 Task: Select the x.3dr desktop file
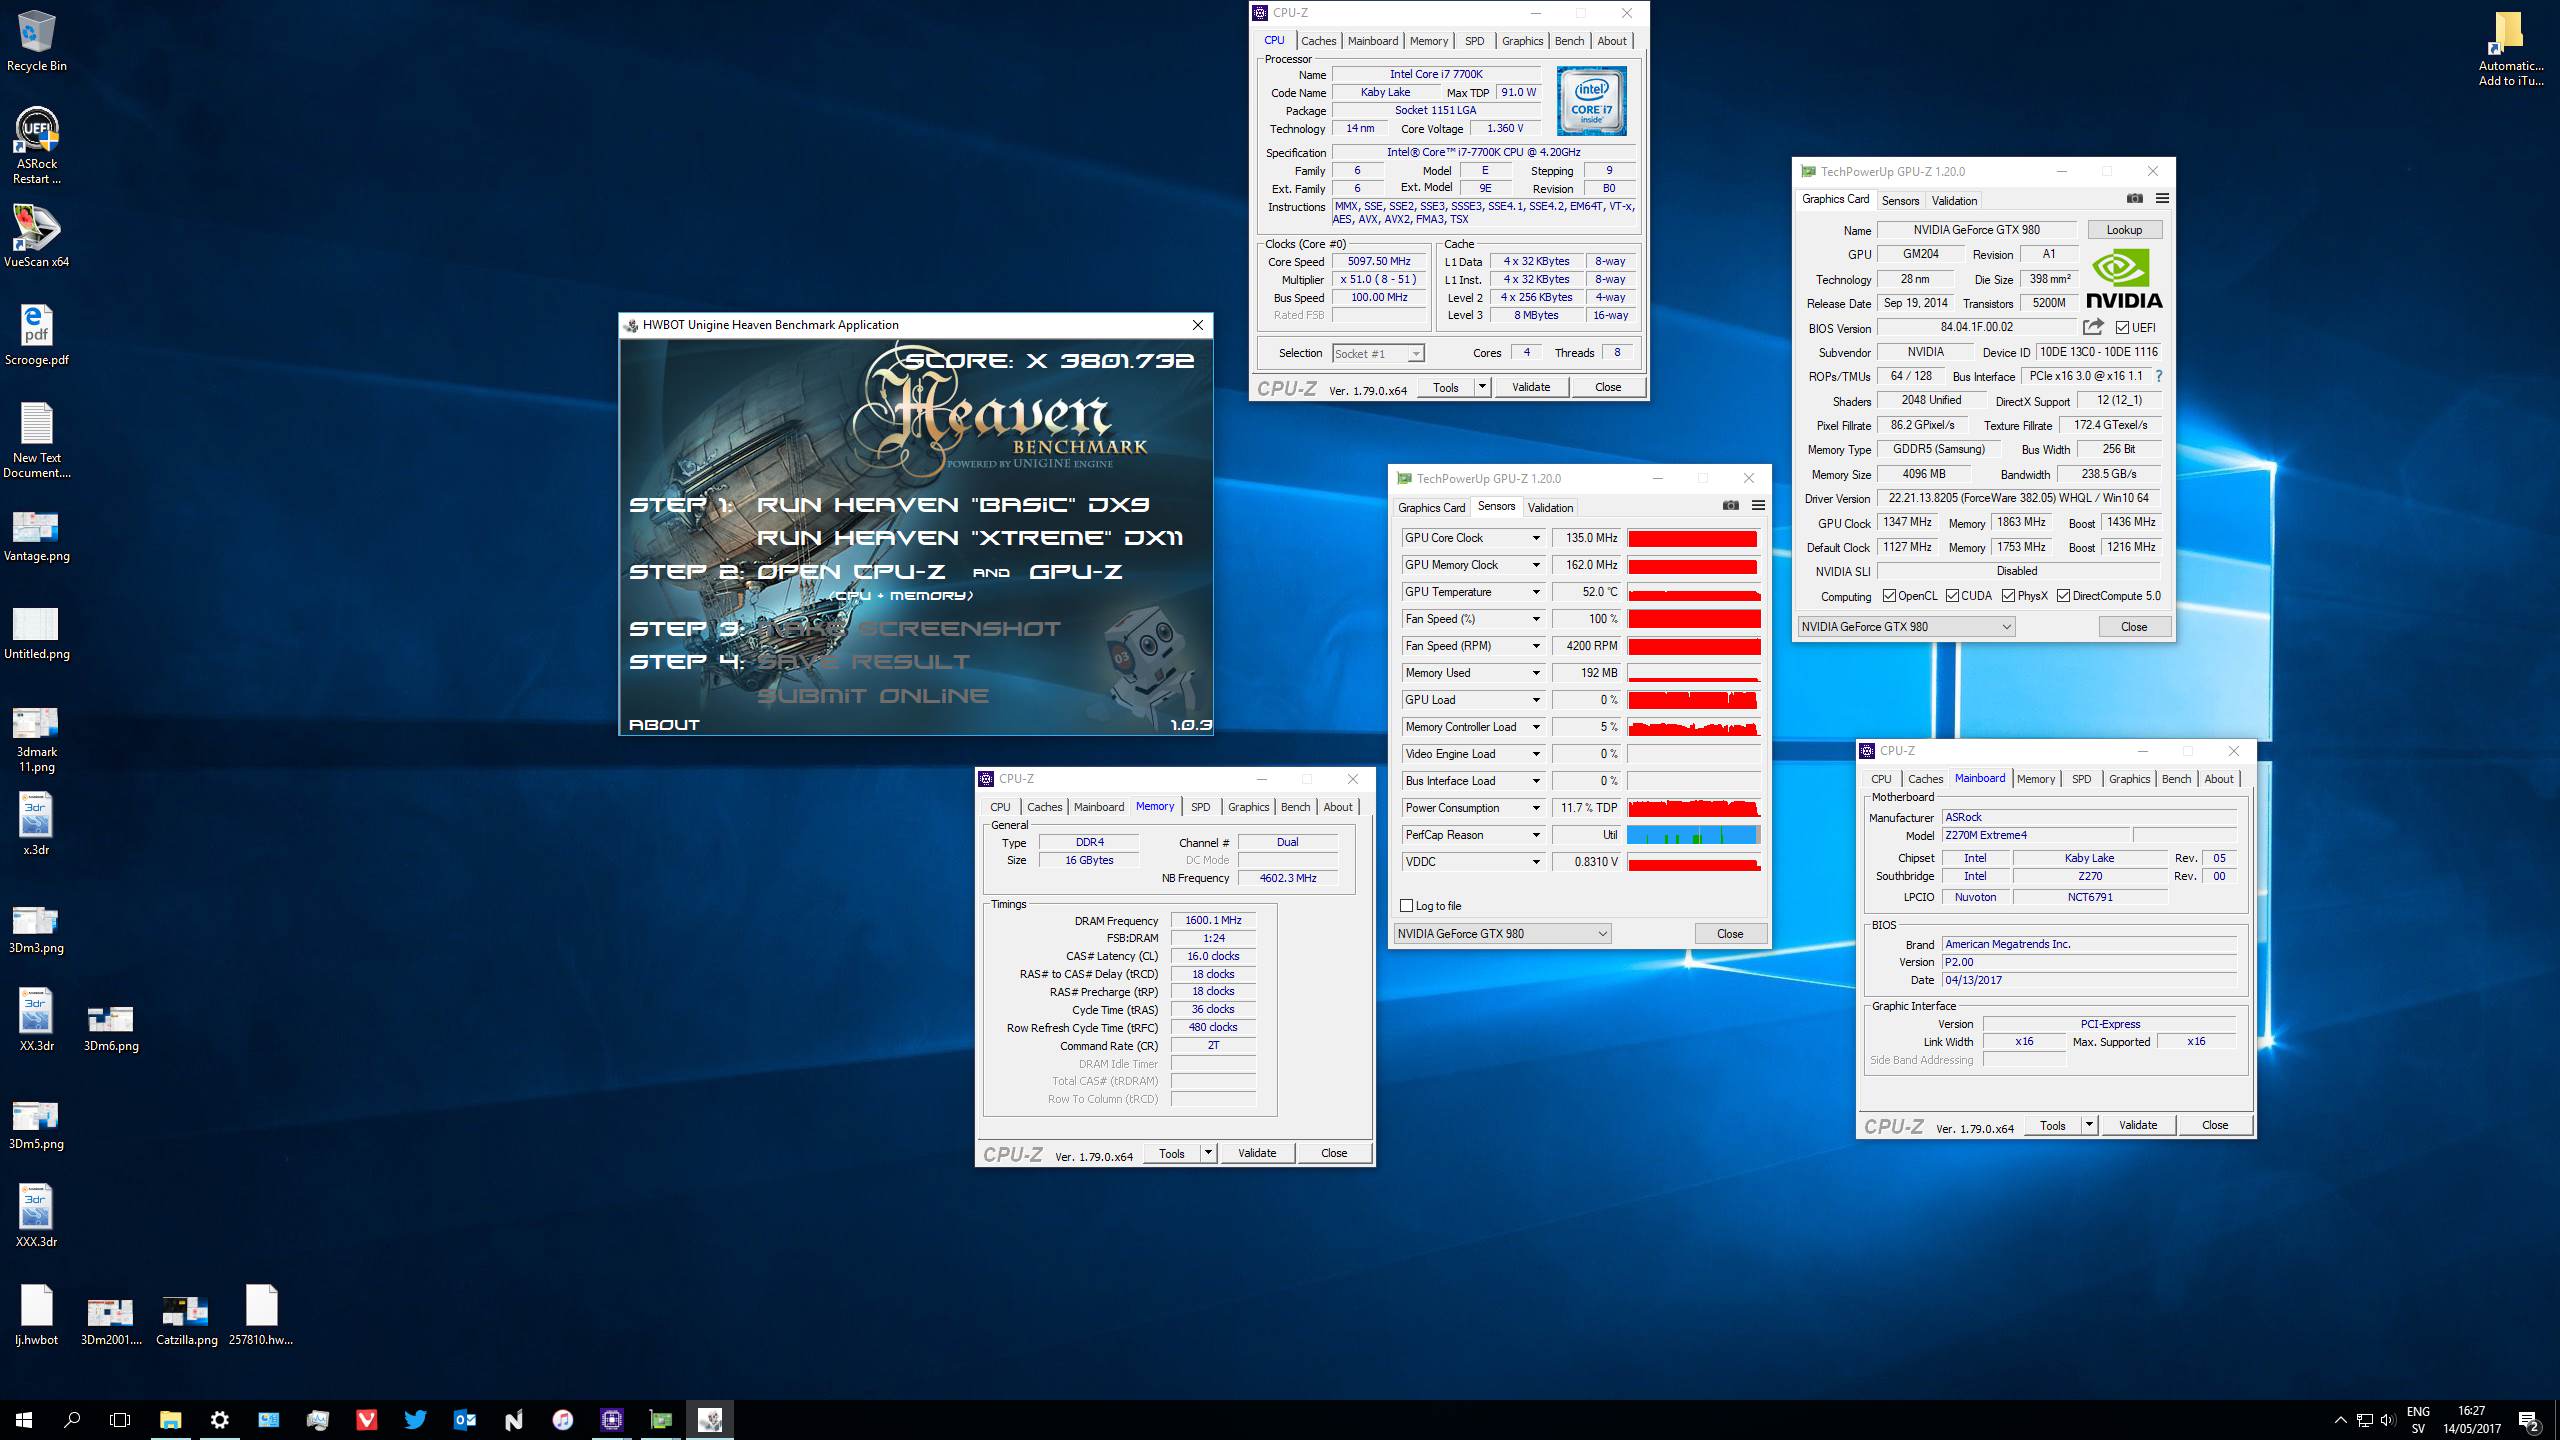point(36,824)
